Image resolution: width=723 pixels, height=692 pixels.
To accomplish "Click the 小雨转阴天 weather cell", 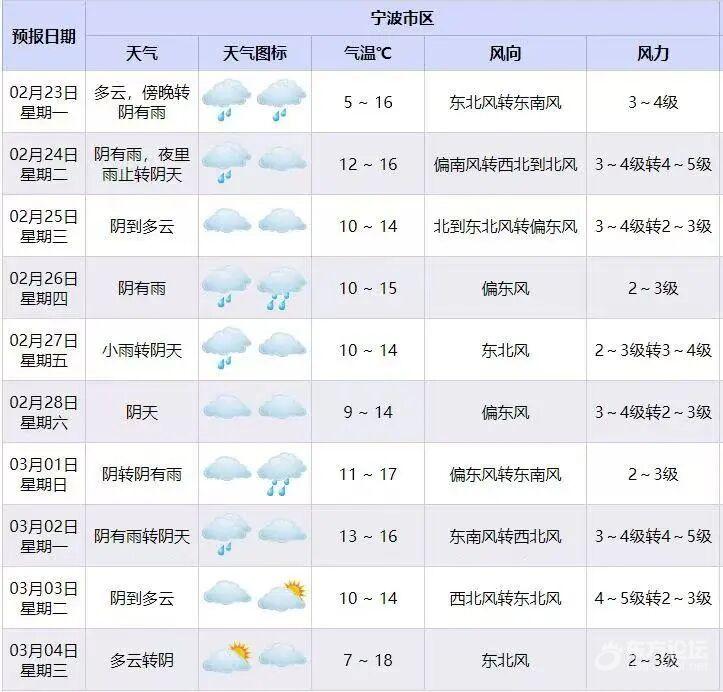I will pos(142,350).
